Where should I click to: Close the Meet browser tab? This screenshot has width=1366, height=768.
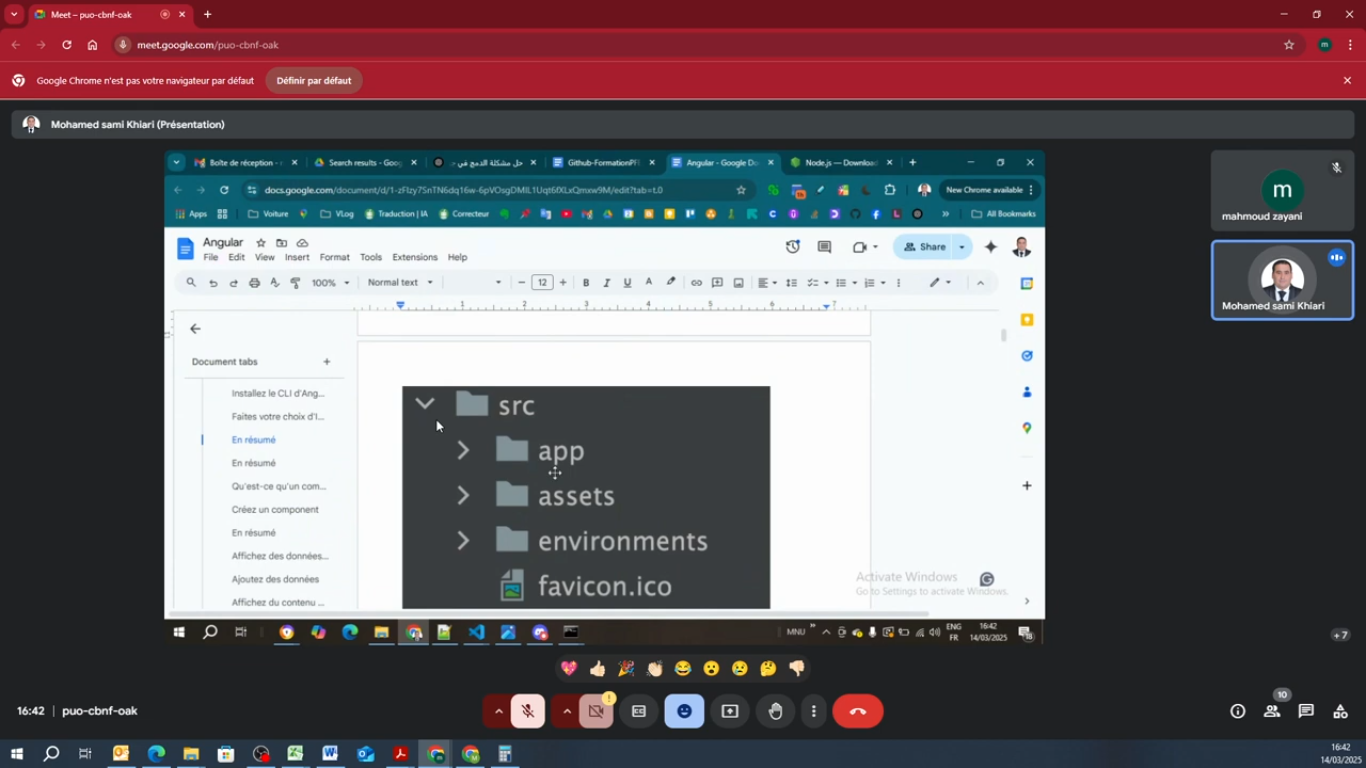click(182, 15)
